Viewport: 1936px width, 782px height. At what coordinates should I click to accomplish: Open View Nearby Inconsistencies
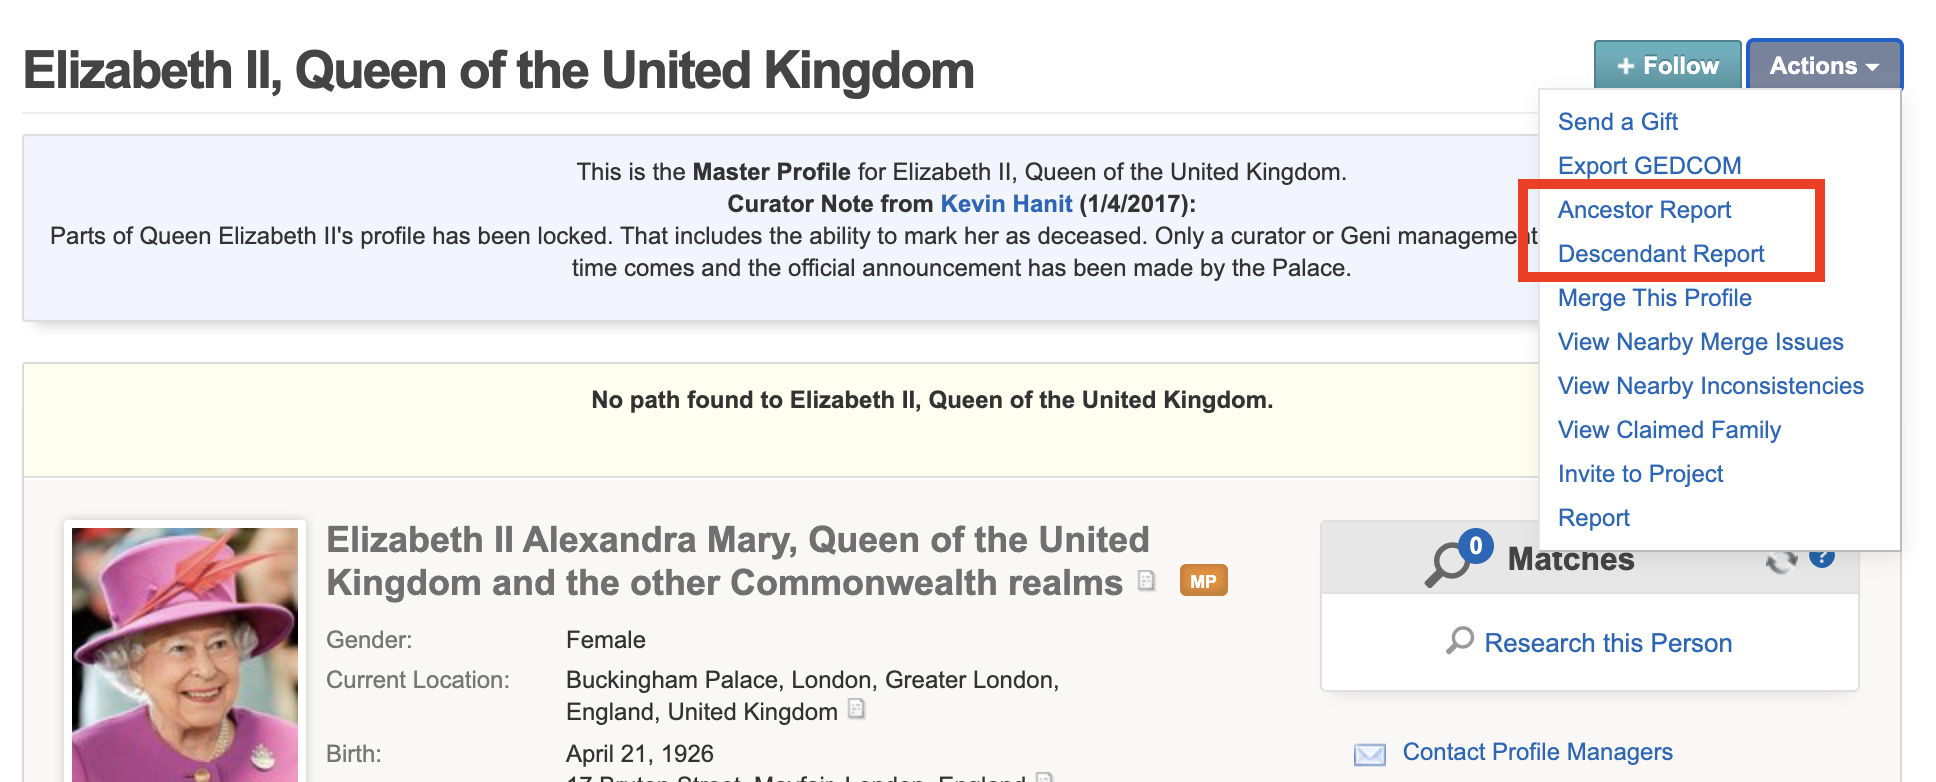click(x=1710, y=386)
